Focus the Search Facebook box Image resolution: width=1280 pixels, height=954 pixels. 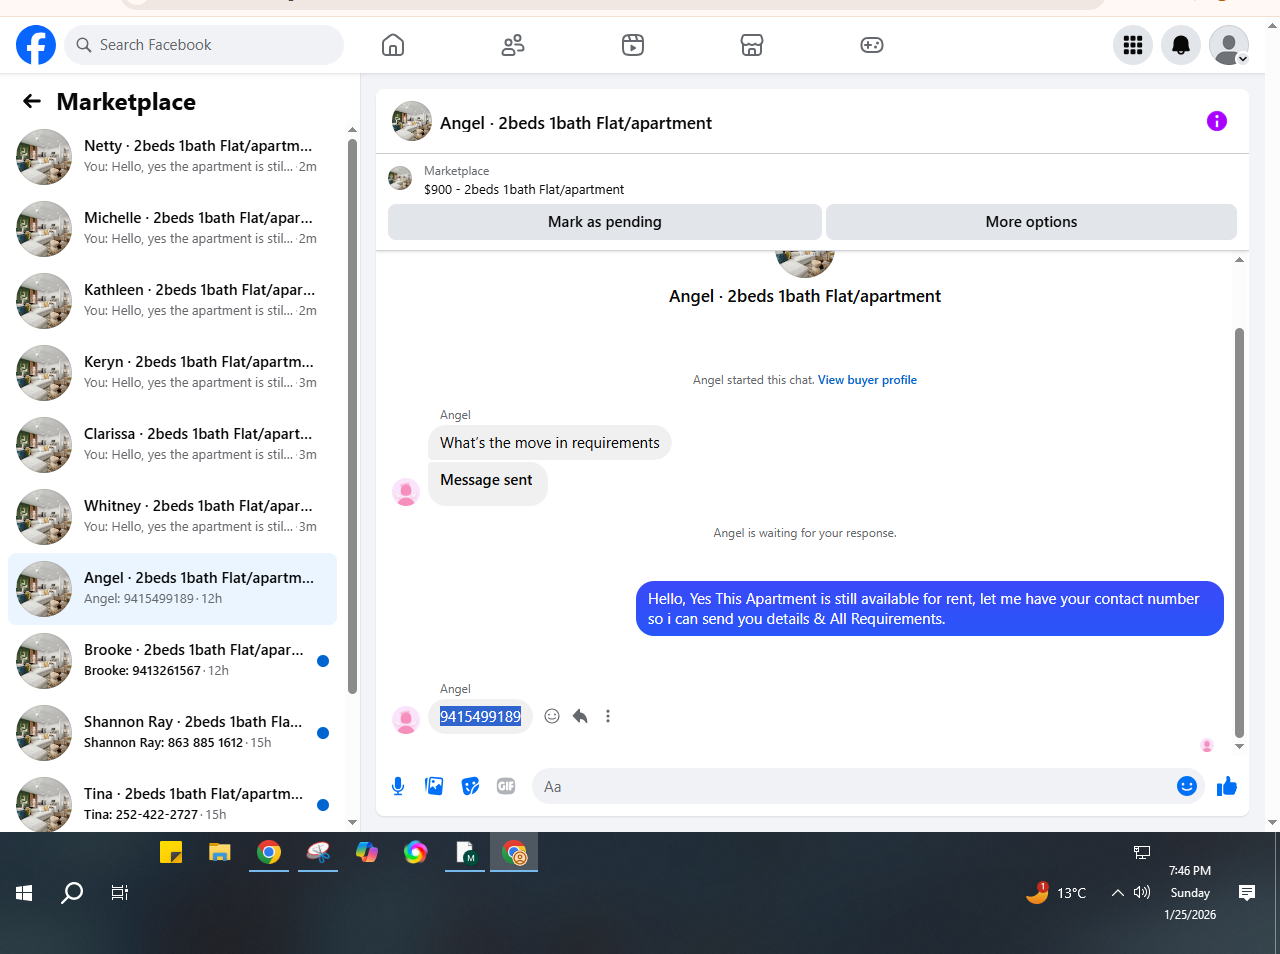205,45
